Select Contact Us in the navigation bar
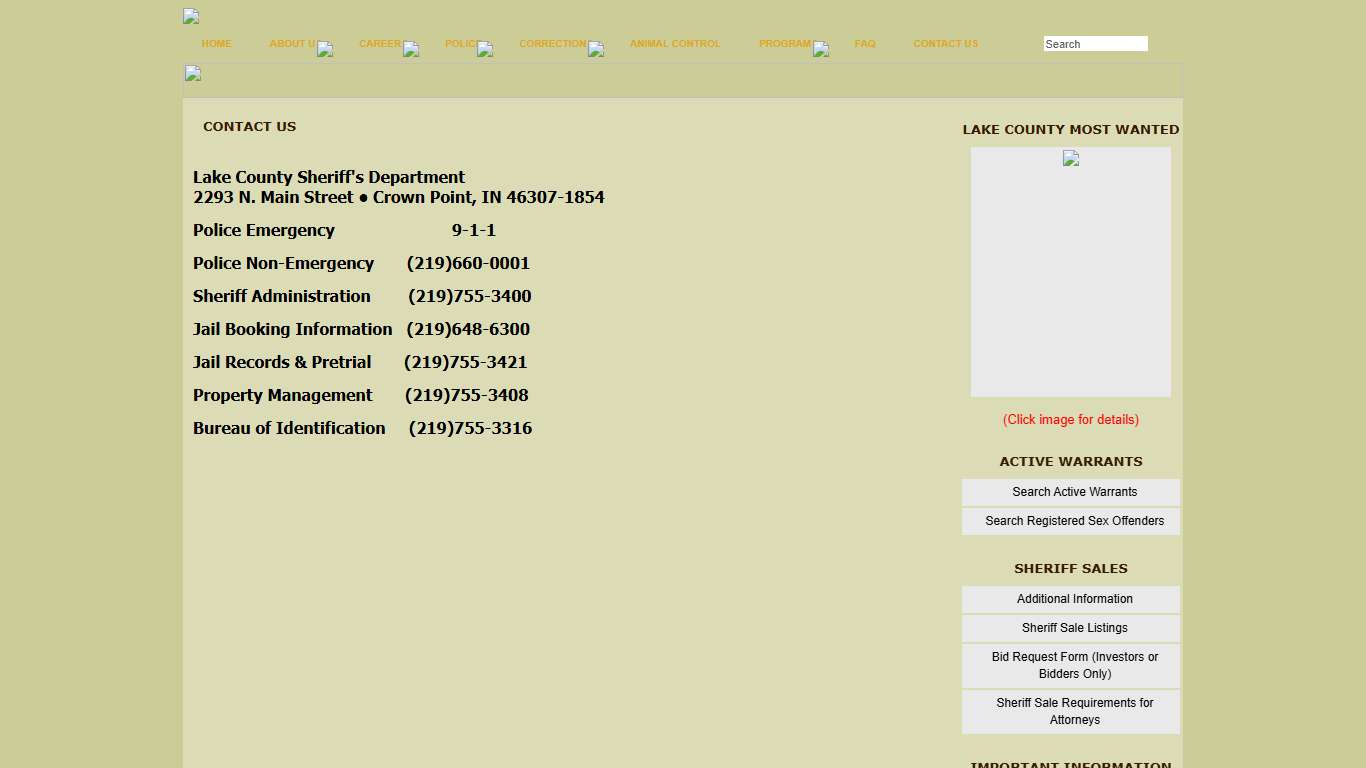This screenshot has height=768, width=1366. pyautogui.click(x=945, y=44)
